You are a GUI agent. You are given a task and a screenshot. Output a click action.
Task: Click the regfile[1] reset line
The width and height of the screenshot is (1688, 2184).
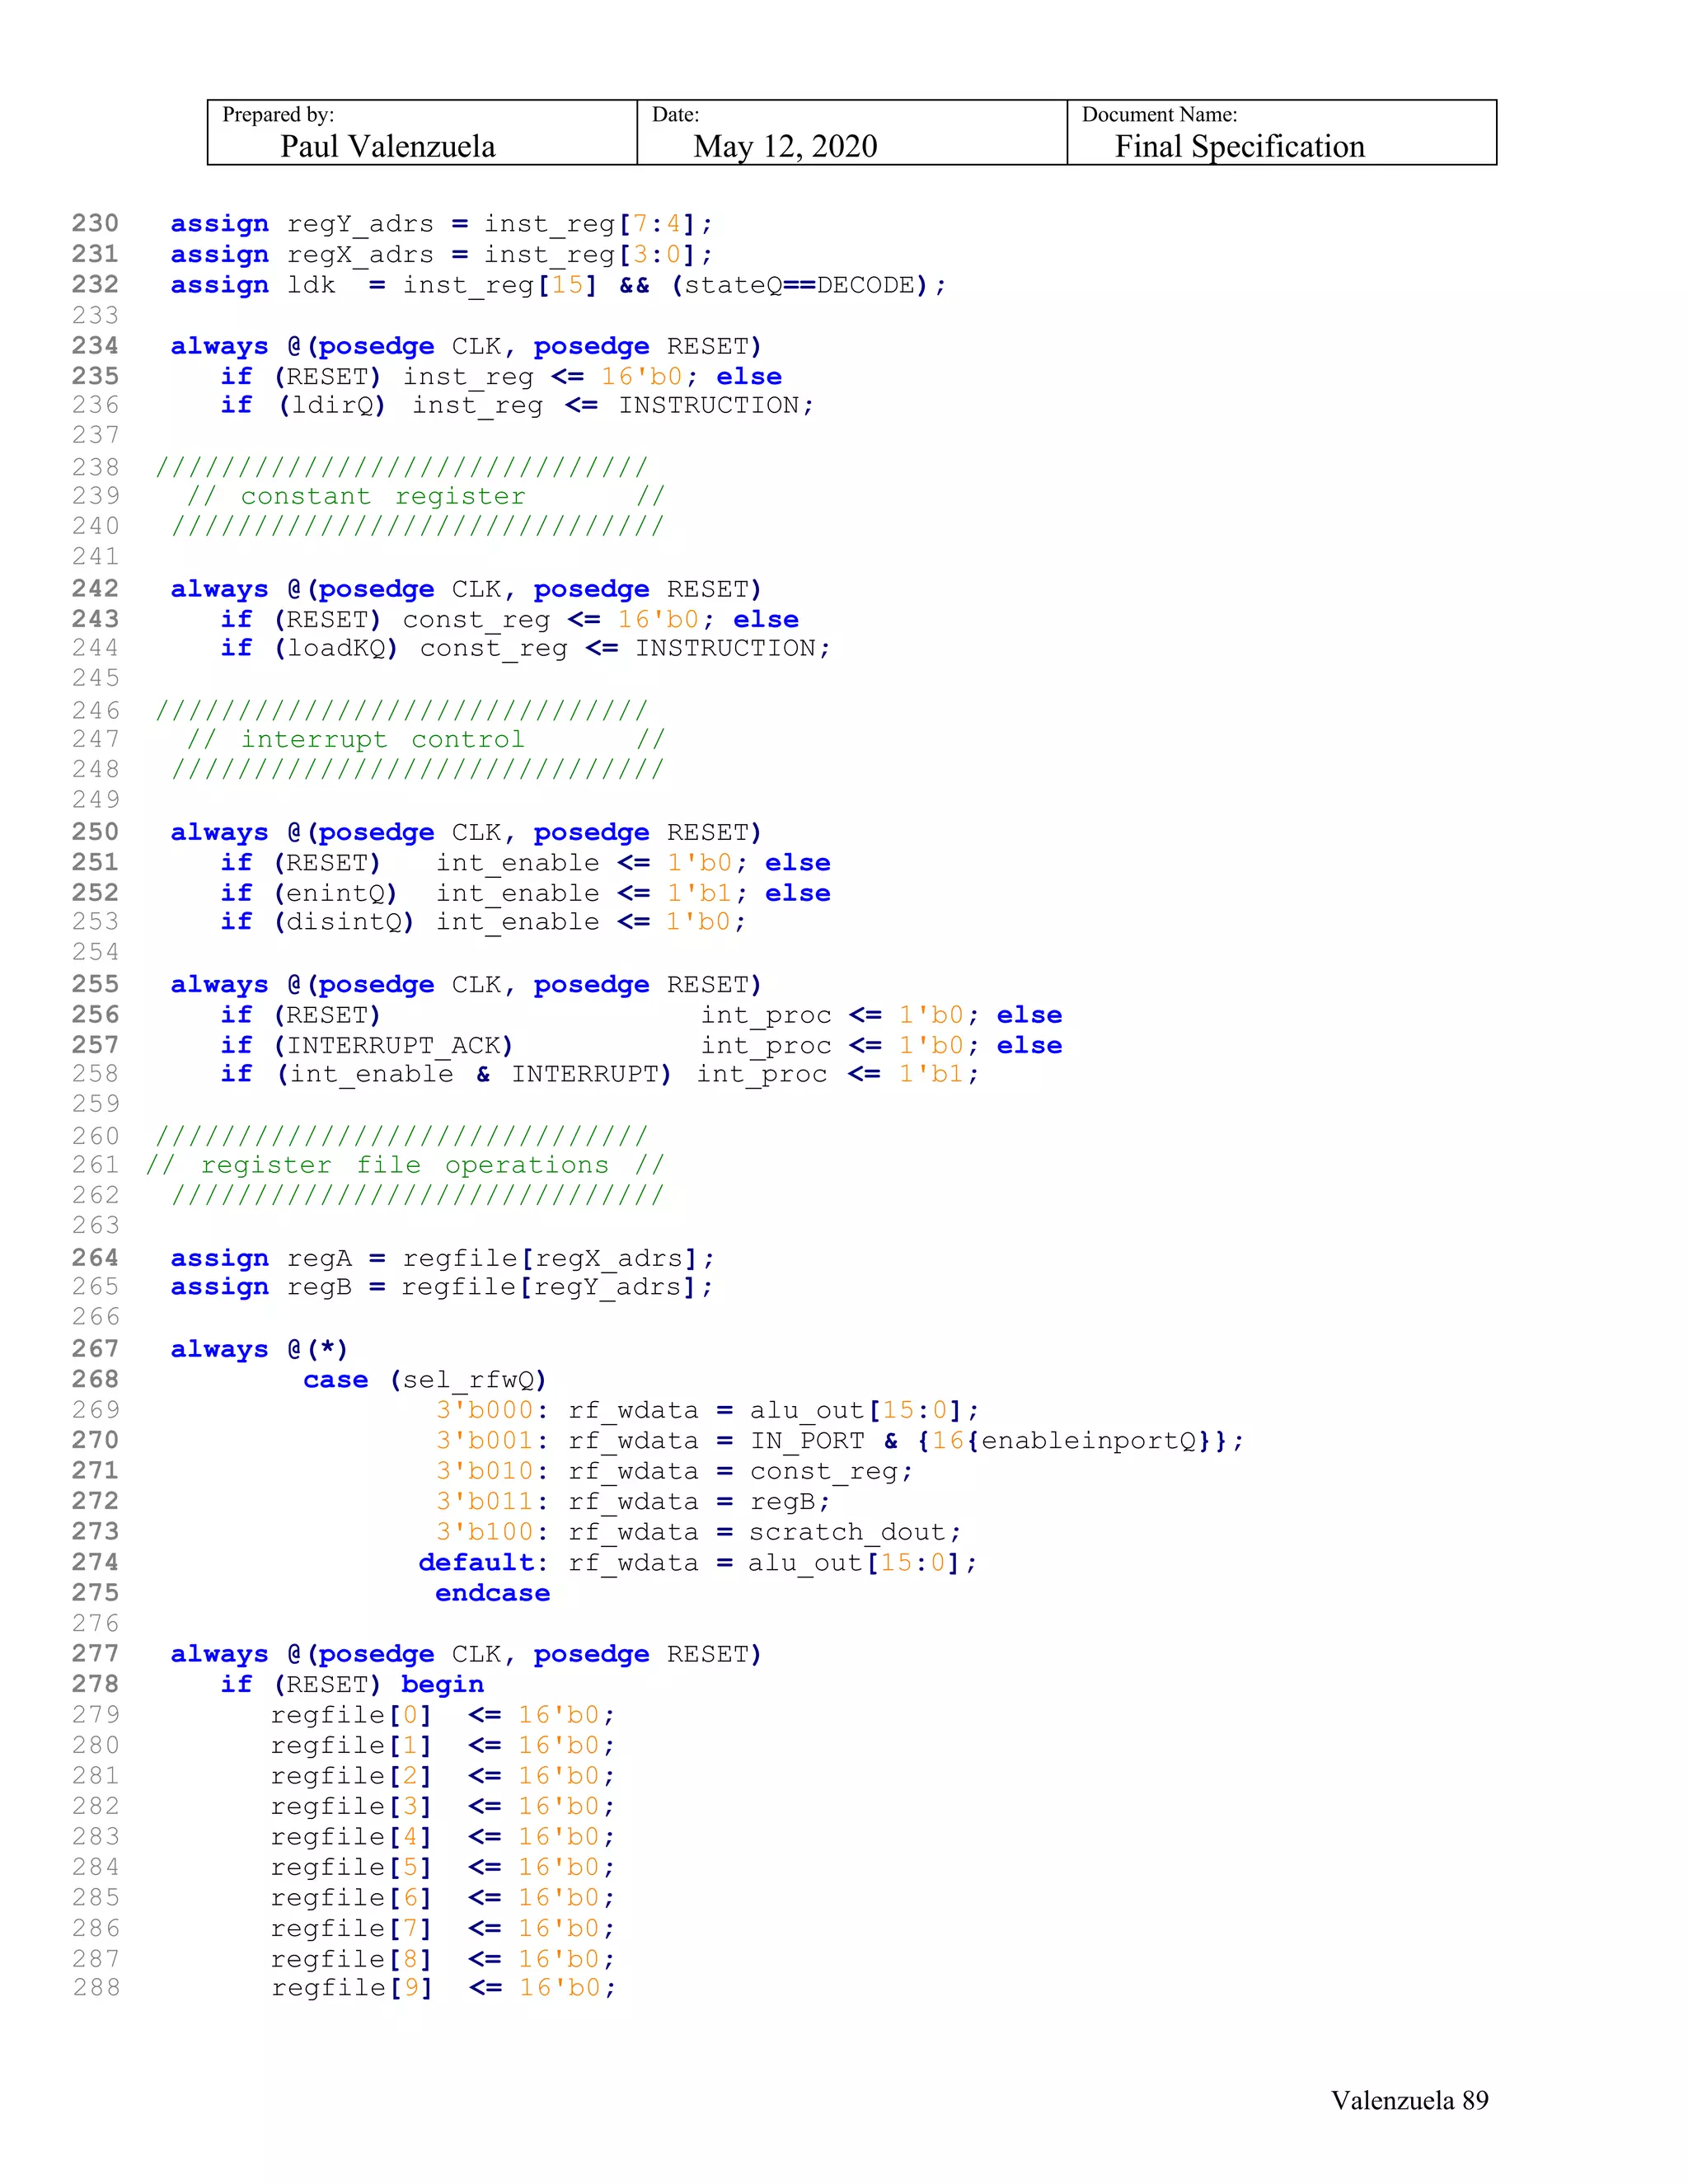[x=443, y=1746]
